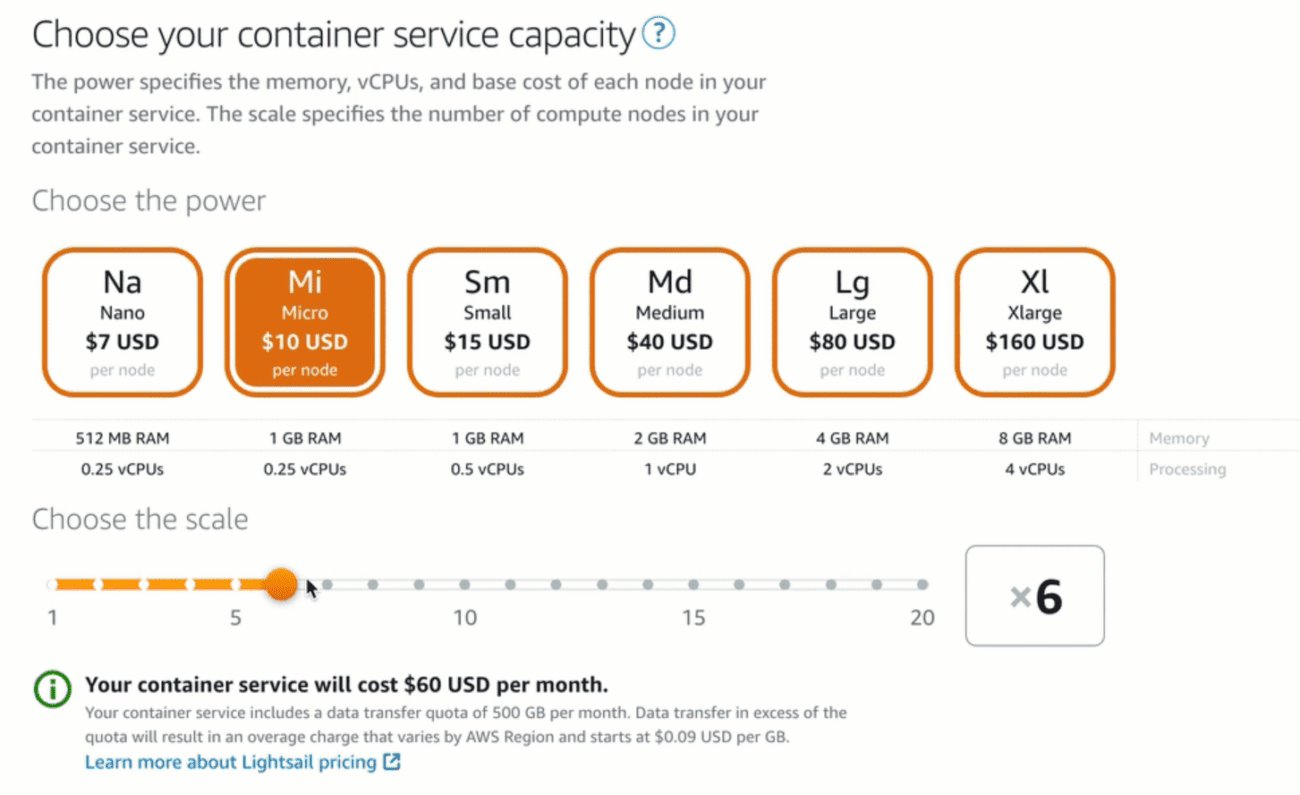The width and height of the screenshot is (1300, 795).
Task: Click the slider dot for scale 7
Action: [327, 584]
